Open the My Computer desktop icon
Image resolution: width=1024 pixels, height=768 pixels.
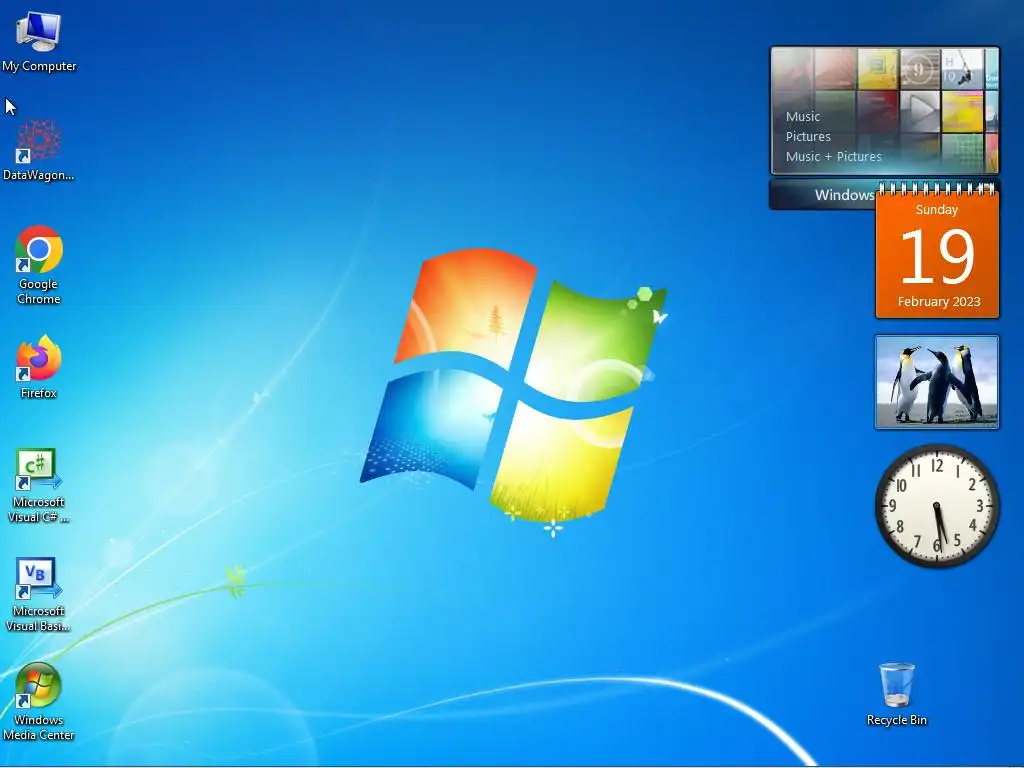(x=39, y=40)
